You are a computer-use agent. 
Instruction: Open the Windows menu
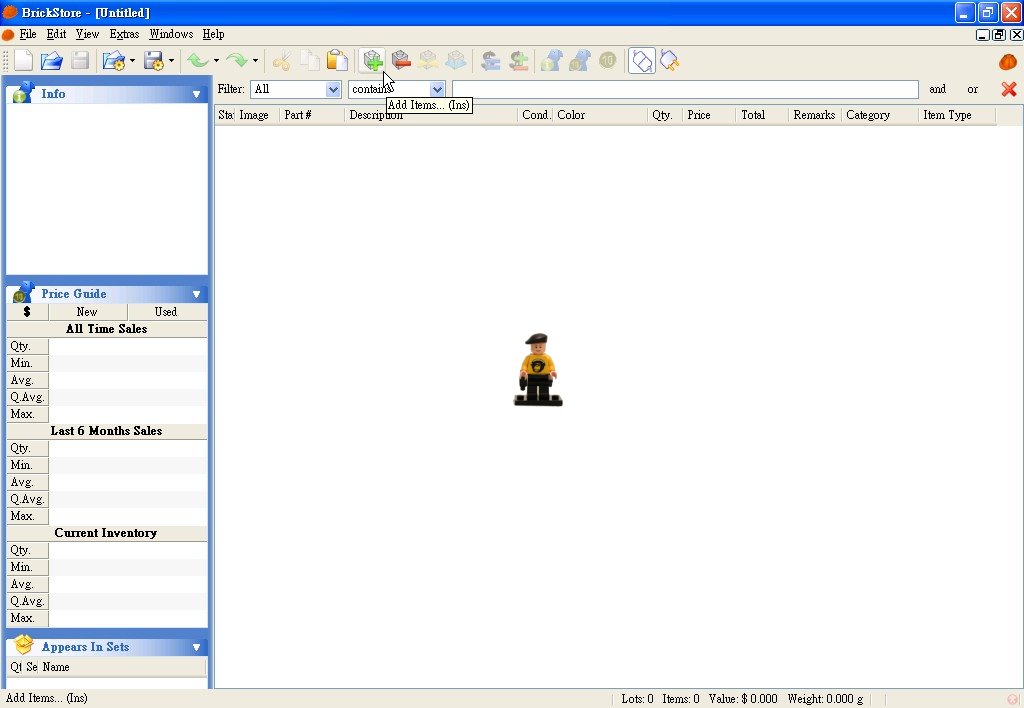(171, 34)
